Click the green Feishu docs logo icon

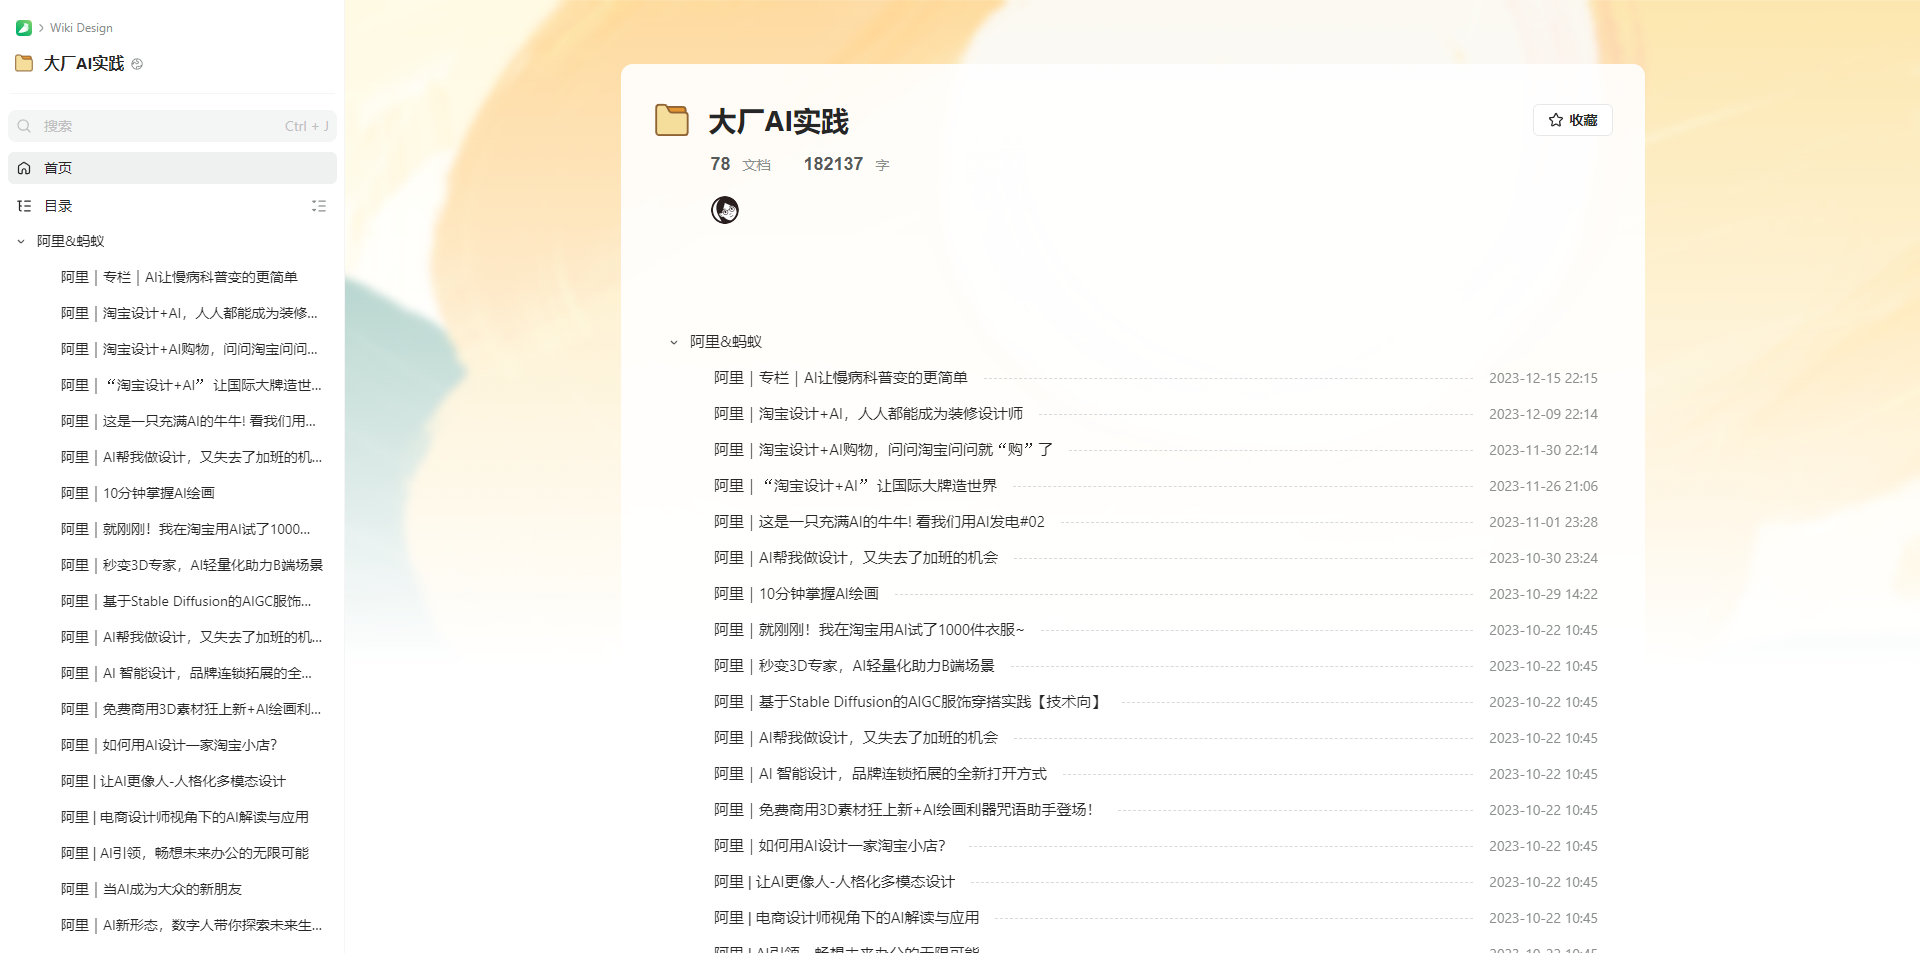[x=24, y=28]
